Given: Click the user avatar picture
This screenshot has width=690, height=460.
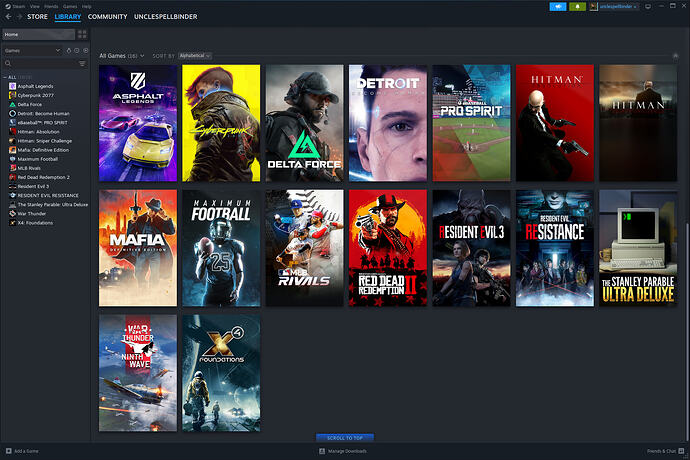Looking at the screenshot, I should click(594, 7).
